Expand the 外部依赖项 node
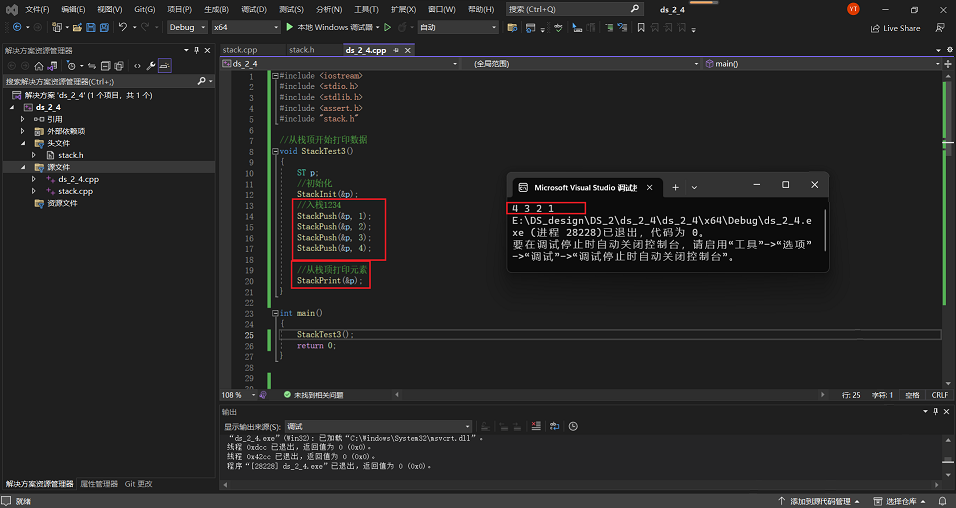This screenshot has height=508, width=956. tap(23, 131)
